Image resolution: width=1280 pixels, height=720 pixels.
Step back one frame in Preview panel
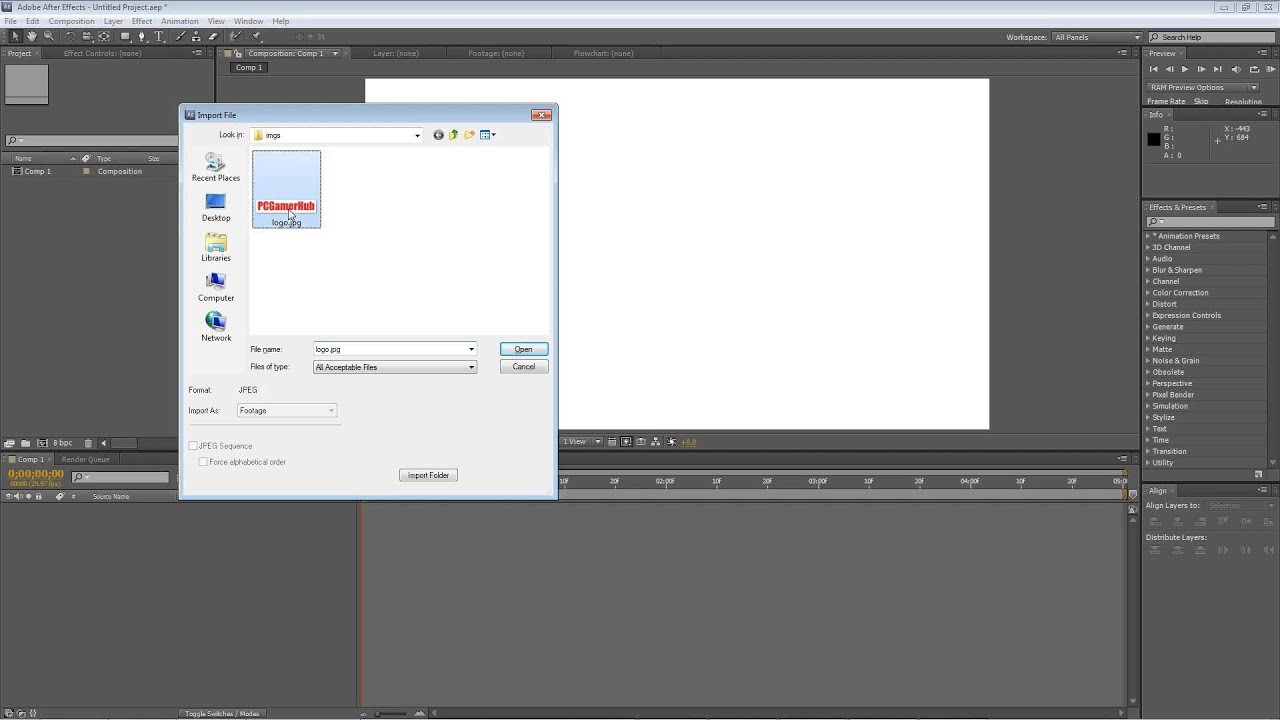[1169, 69]
